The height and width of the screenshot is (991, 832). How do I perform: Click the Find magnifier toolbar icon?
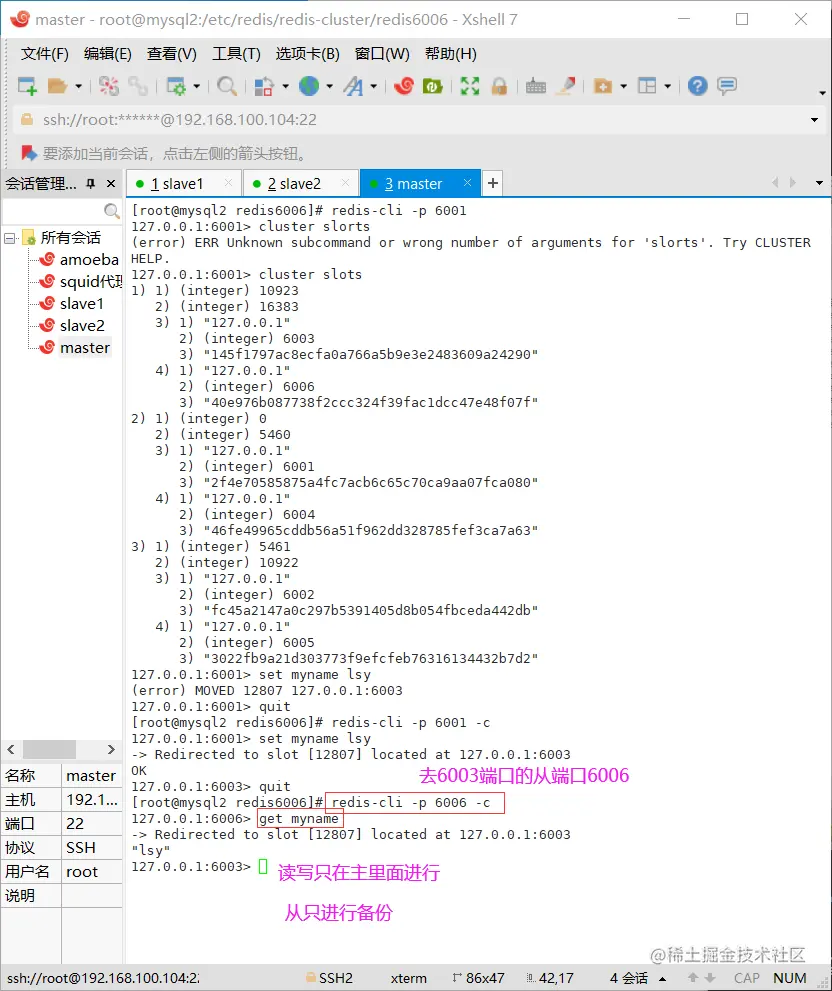227,86
